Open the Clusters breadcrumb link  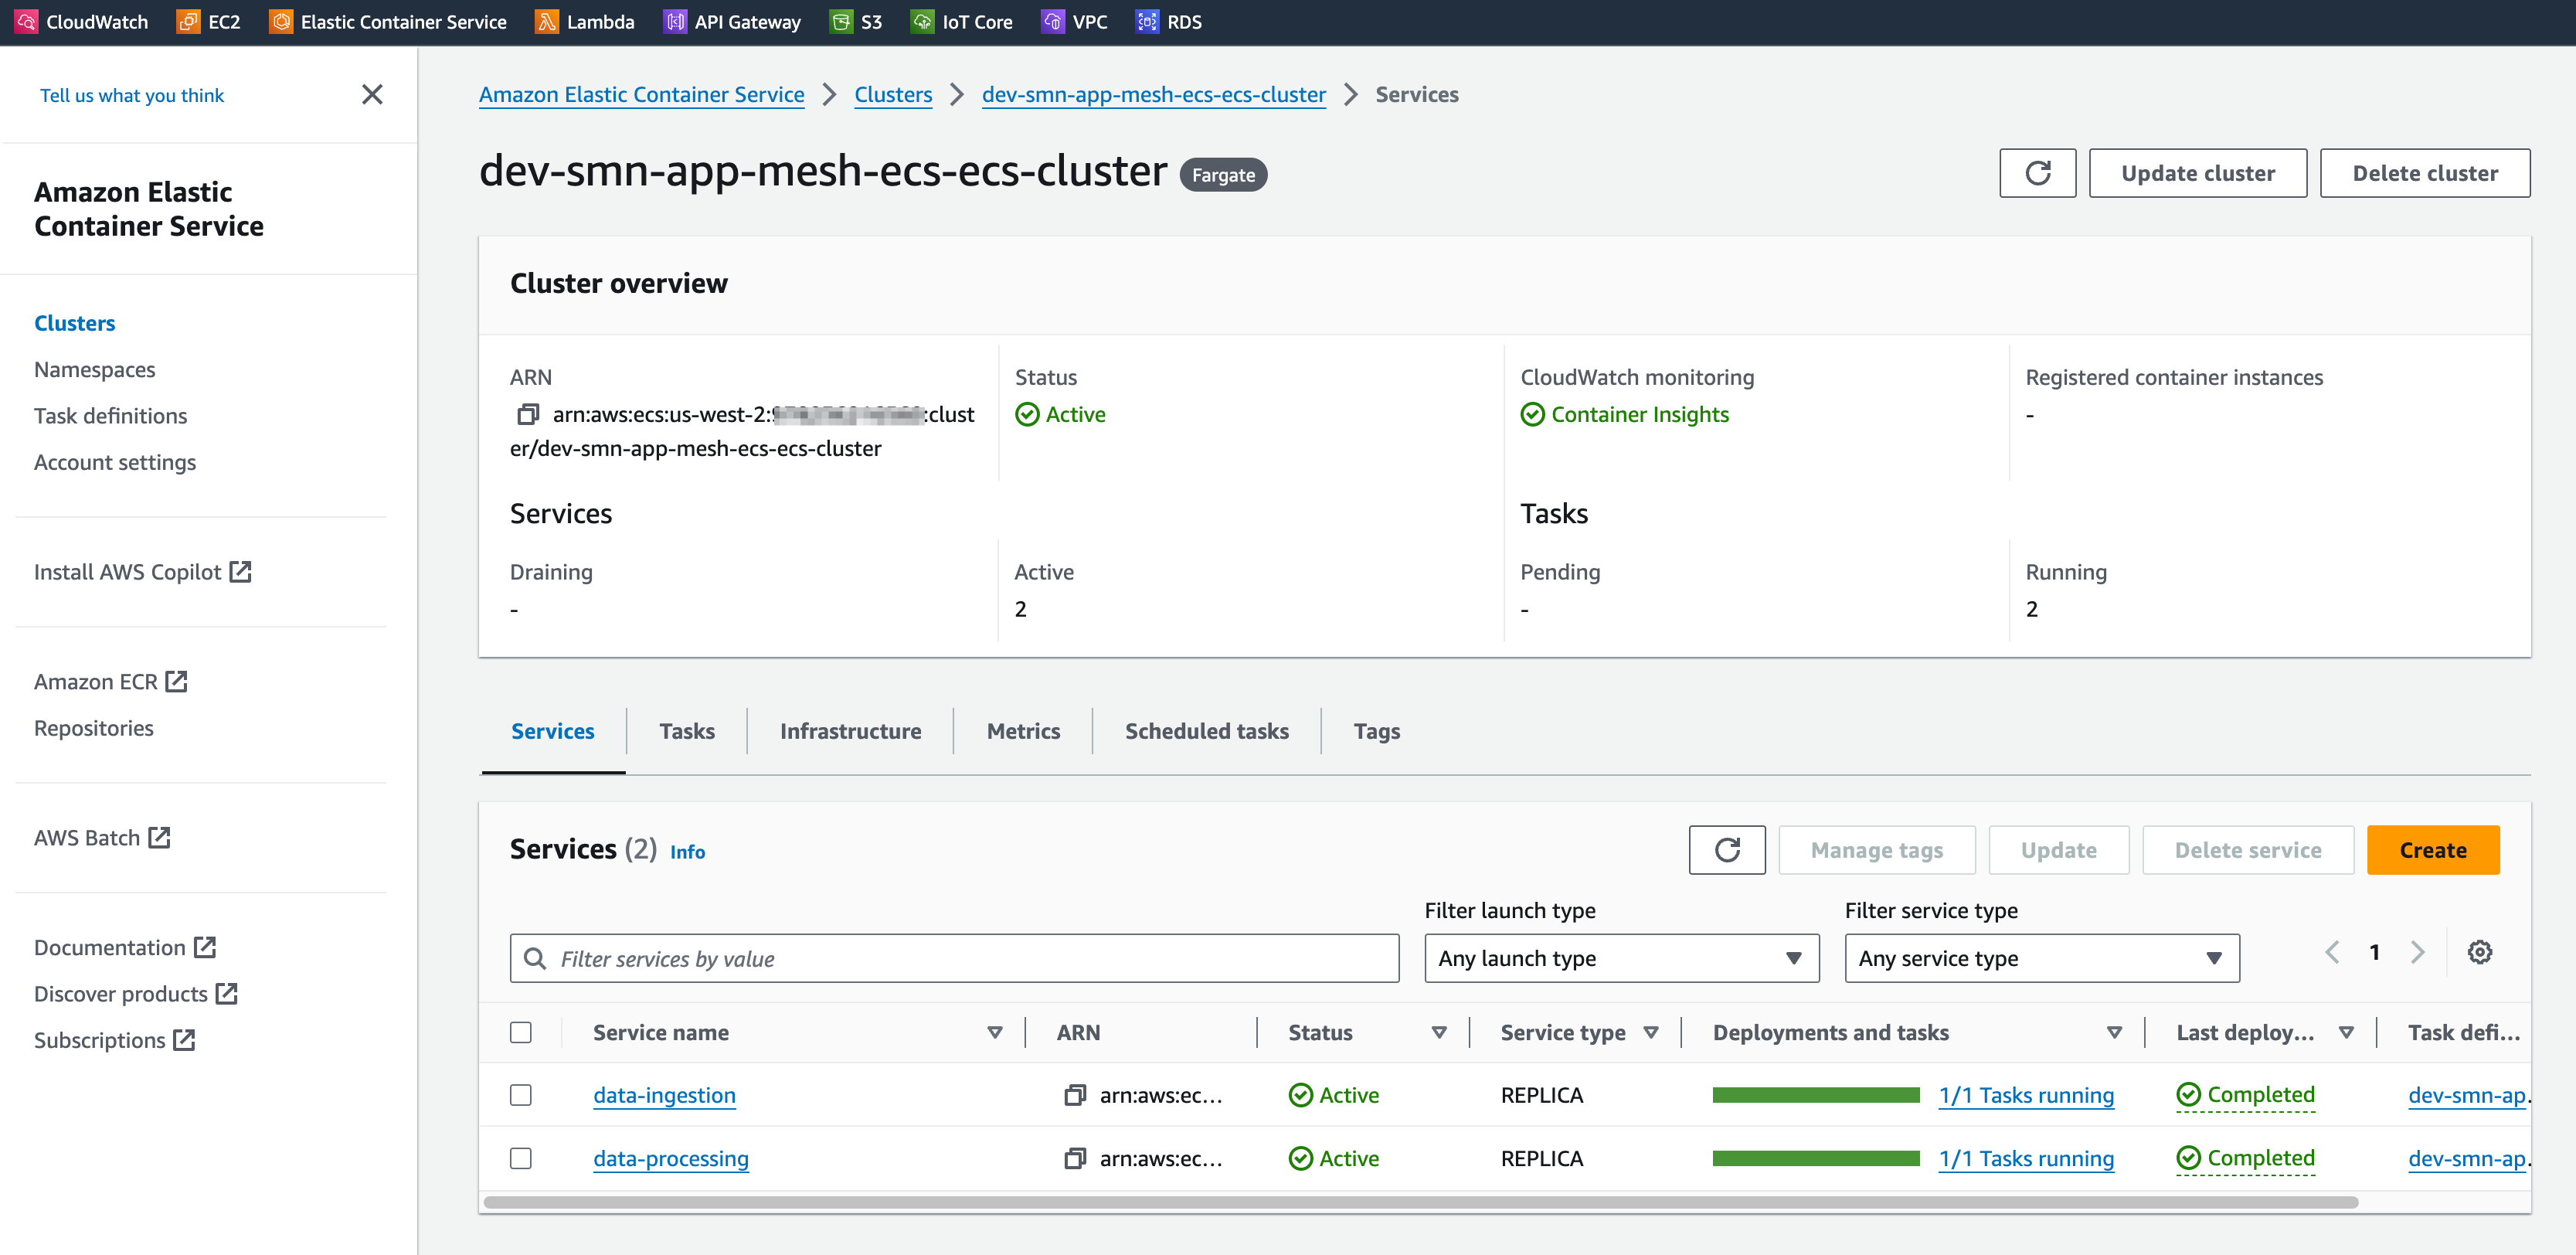tap(893, 94)
